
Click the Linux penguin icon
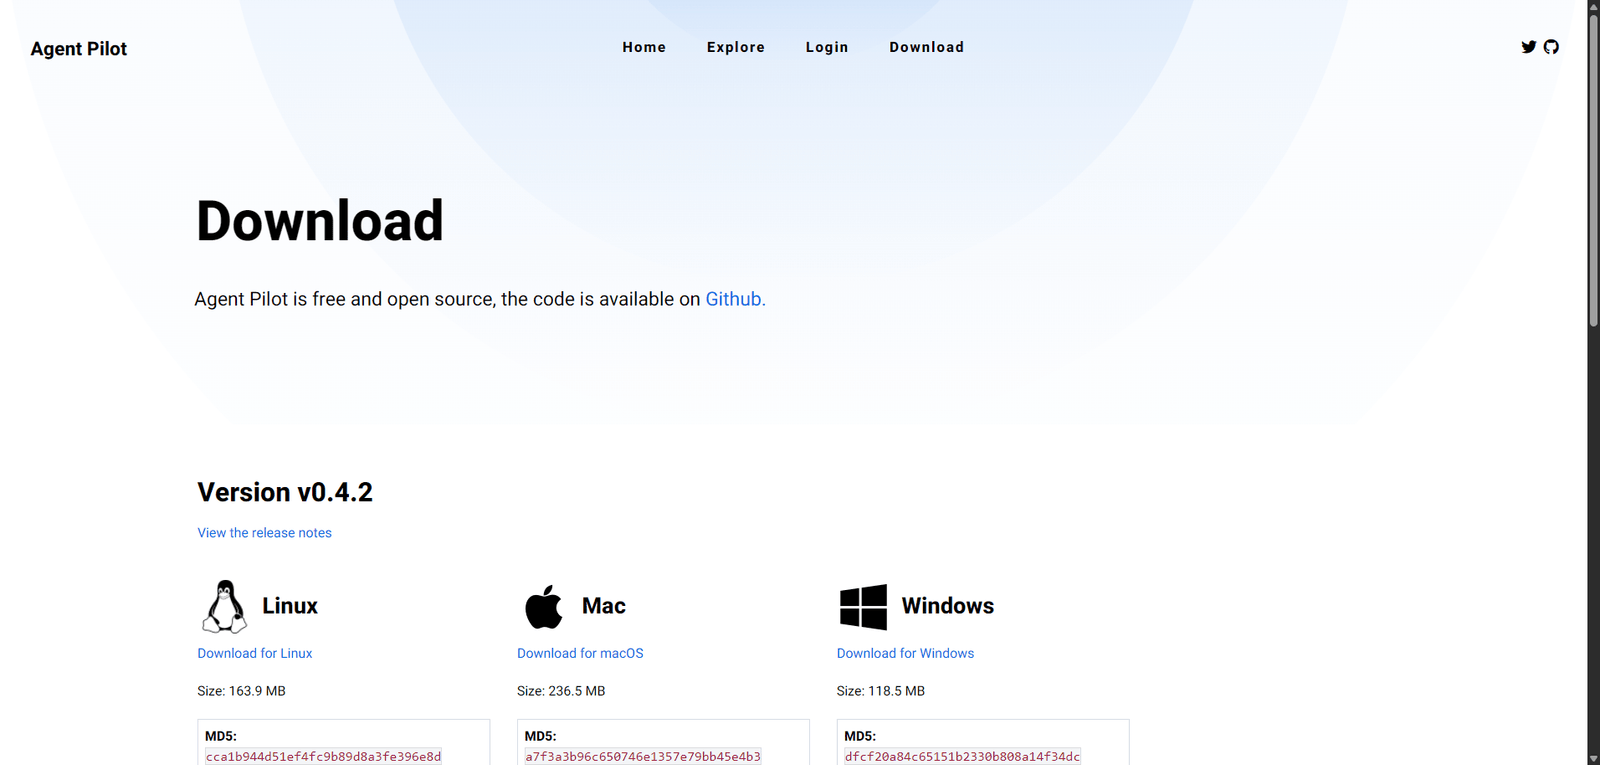tap(224, 606)
